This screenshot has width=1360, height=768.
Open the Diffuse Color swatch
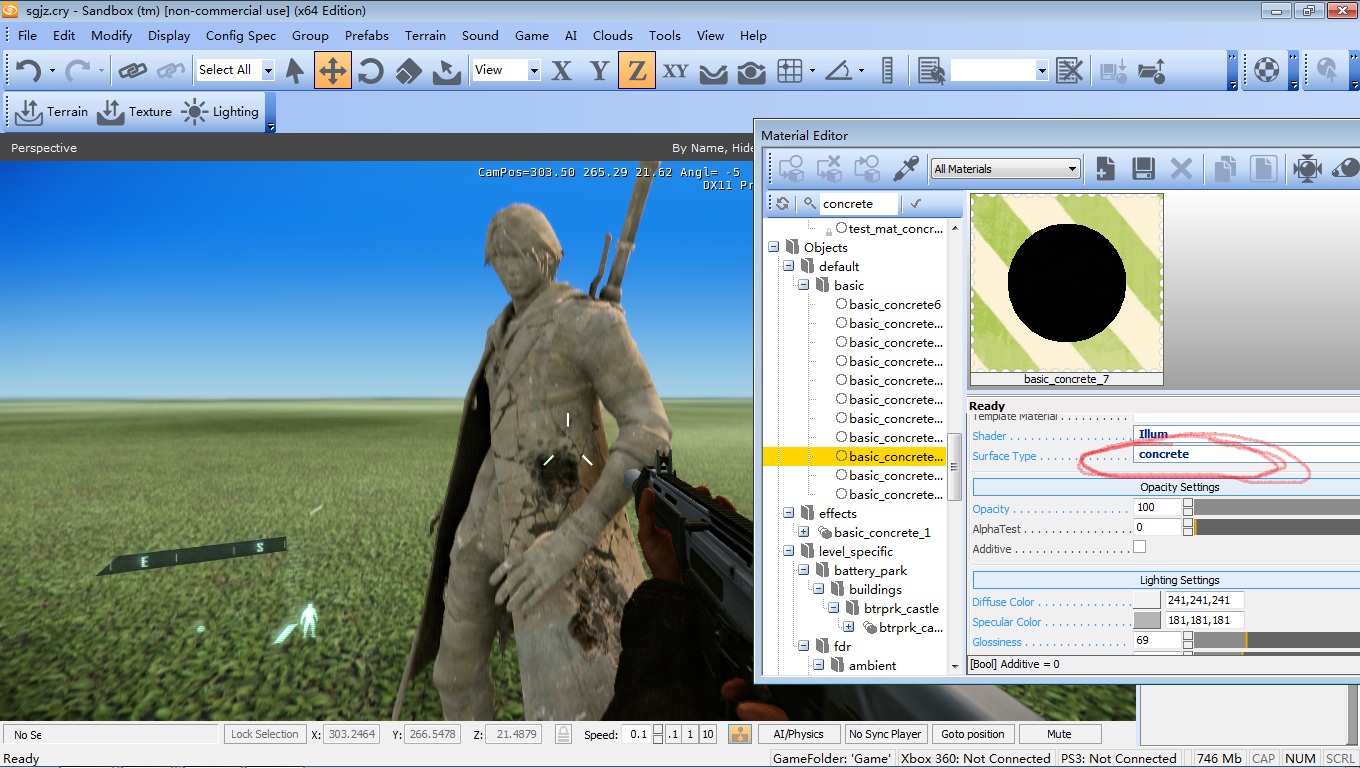coord(1147,601)
